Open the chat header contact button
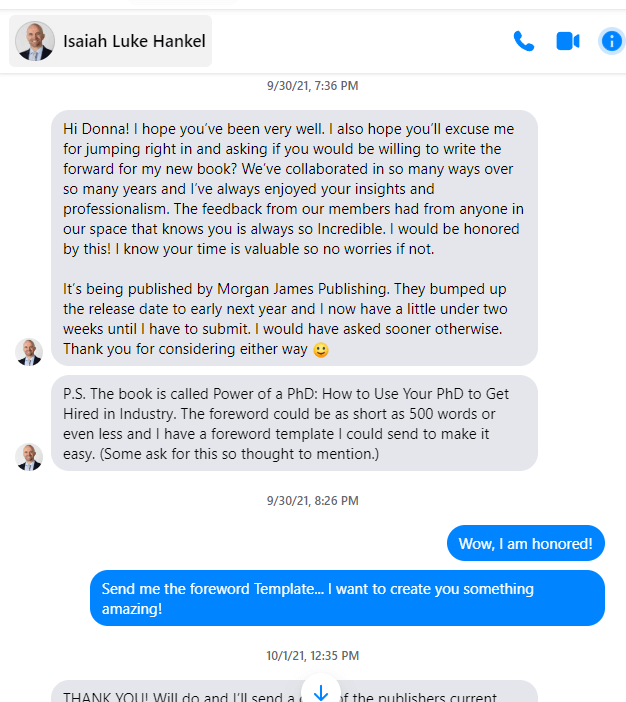Viewport: 626px width, 702px height. 110,41
